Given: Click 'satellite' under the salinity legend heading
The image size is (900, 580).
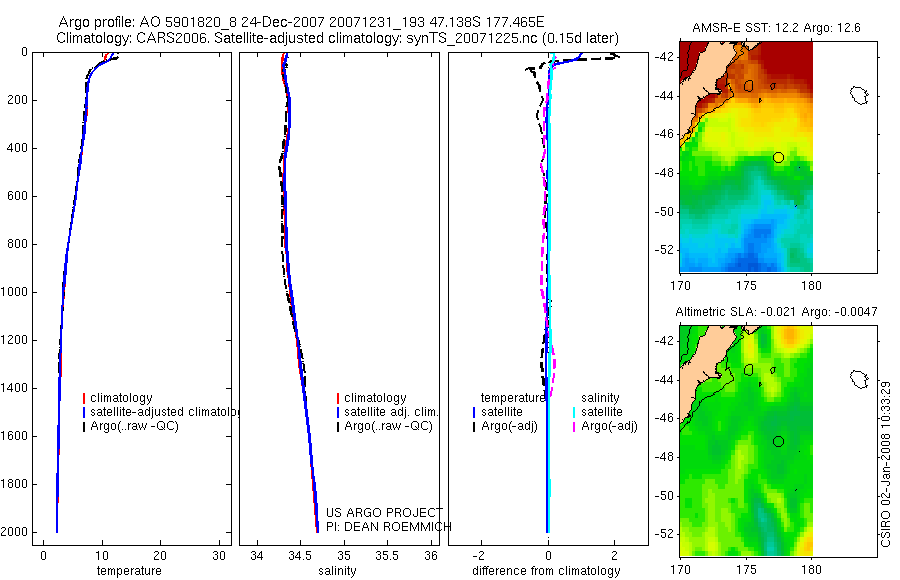Looking at the screenshot, I should 602,412.
